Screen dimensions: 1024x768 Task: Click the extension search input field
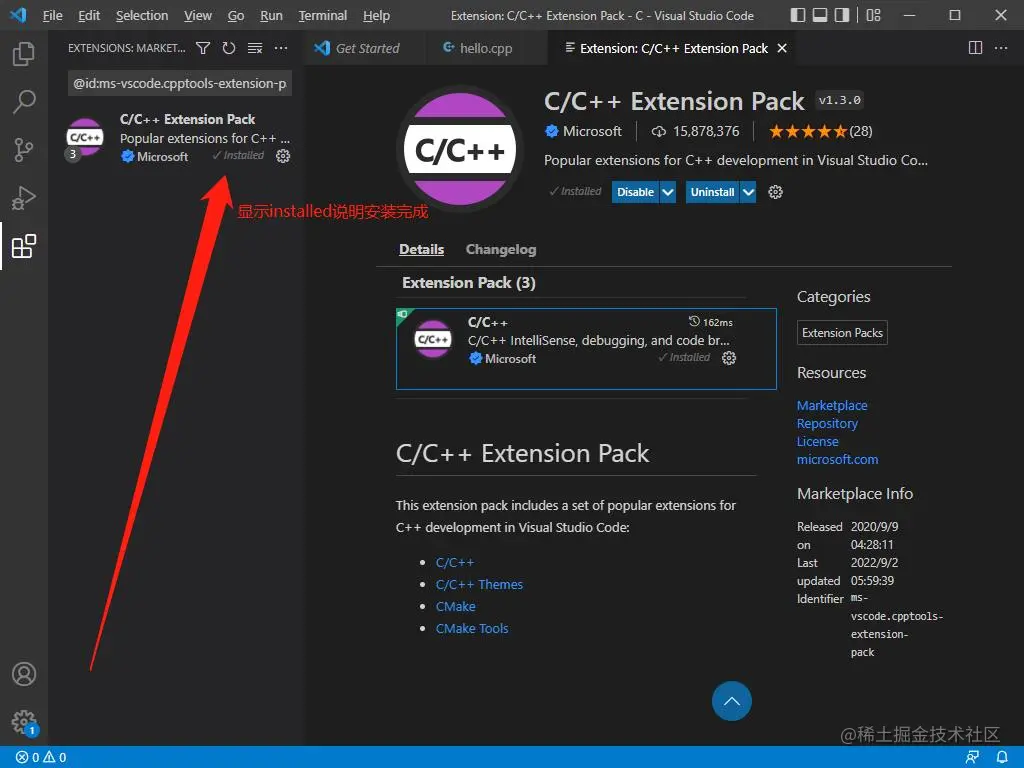(x=179, y=83)
